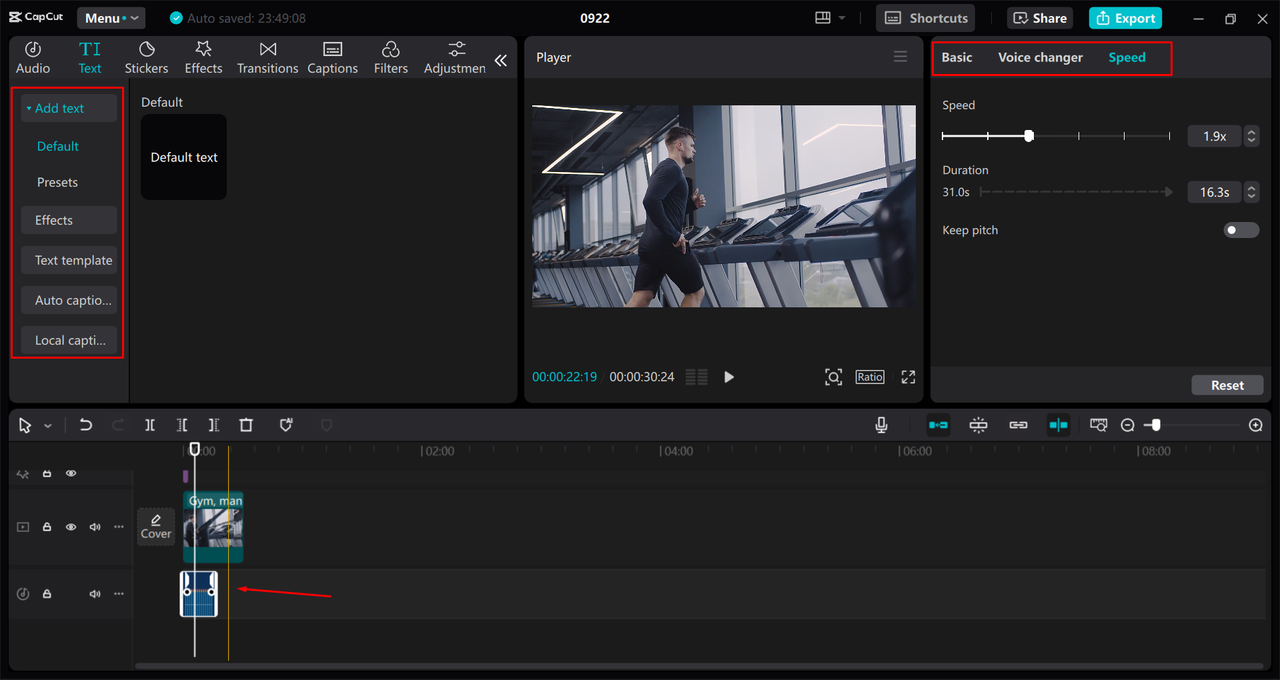Start voiceover recording with microphone icon
Image resolution: width=1280 pixels, height=680 pixels.
pyautogui.click(x=881, y=425)
